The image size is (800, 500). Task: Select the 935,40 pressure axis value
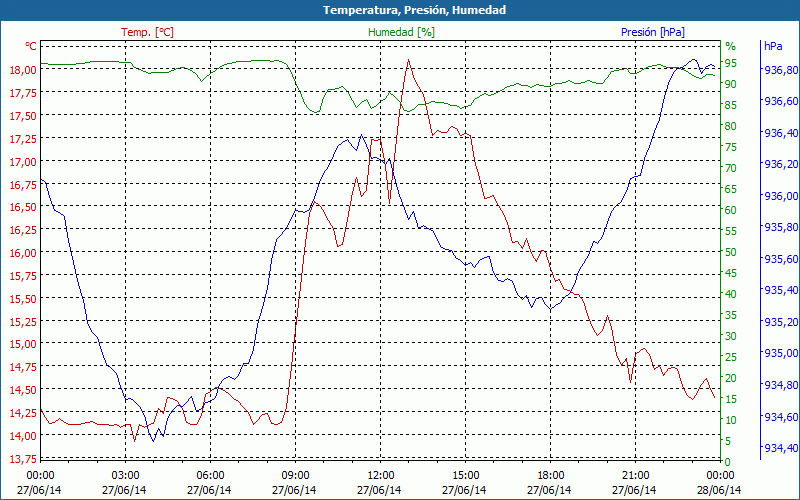(779, 290)
